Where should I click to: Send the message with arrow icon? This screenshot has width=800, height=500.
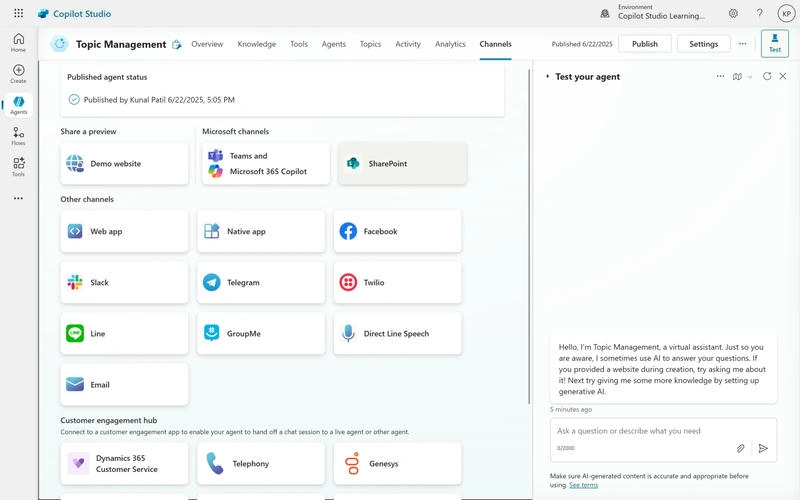pos(763,448)
